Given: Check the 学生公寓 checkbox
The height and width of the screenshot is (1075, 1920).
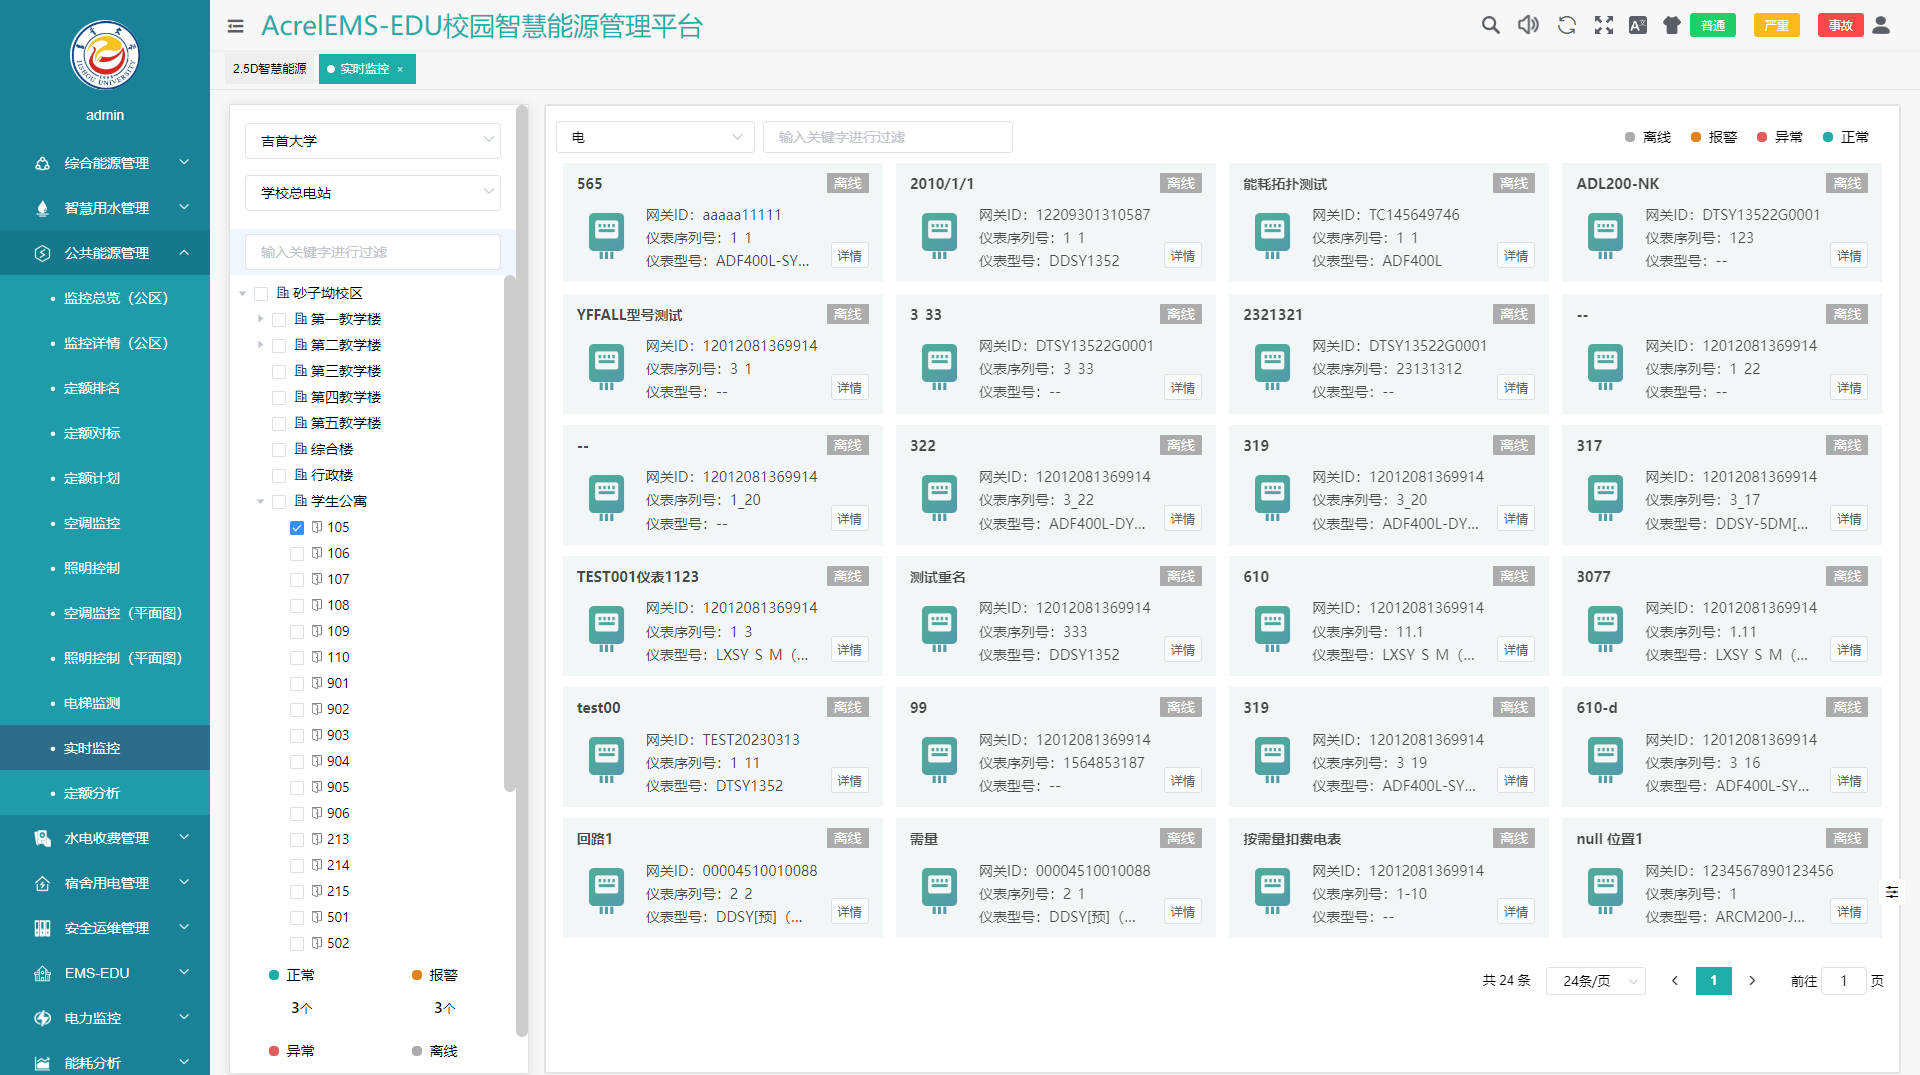Looking at the screenshot, I should [x=279, y=502].
